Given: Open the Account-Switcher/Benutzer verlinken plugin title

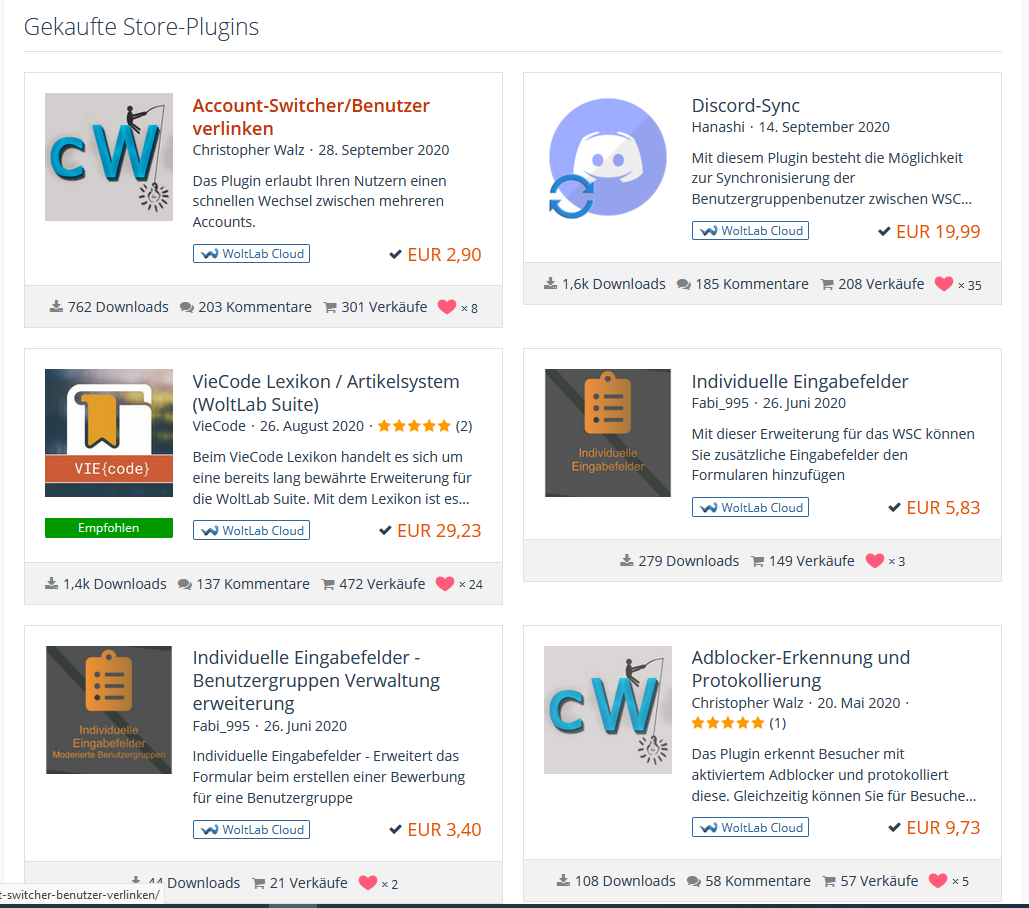Looking at the screenshot, I should [x=311, y=117].
